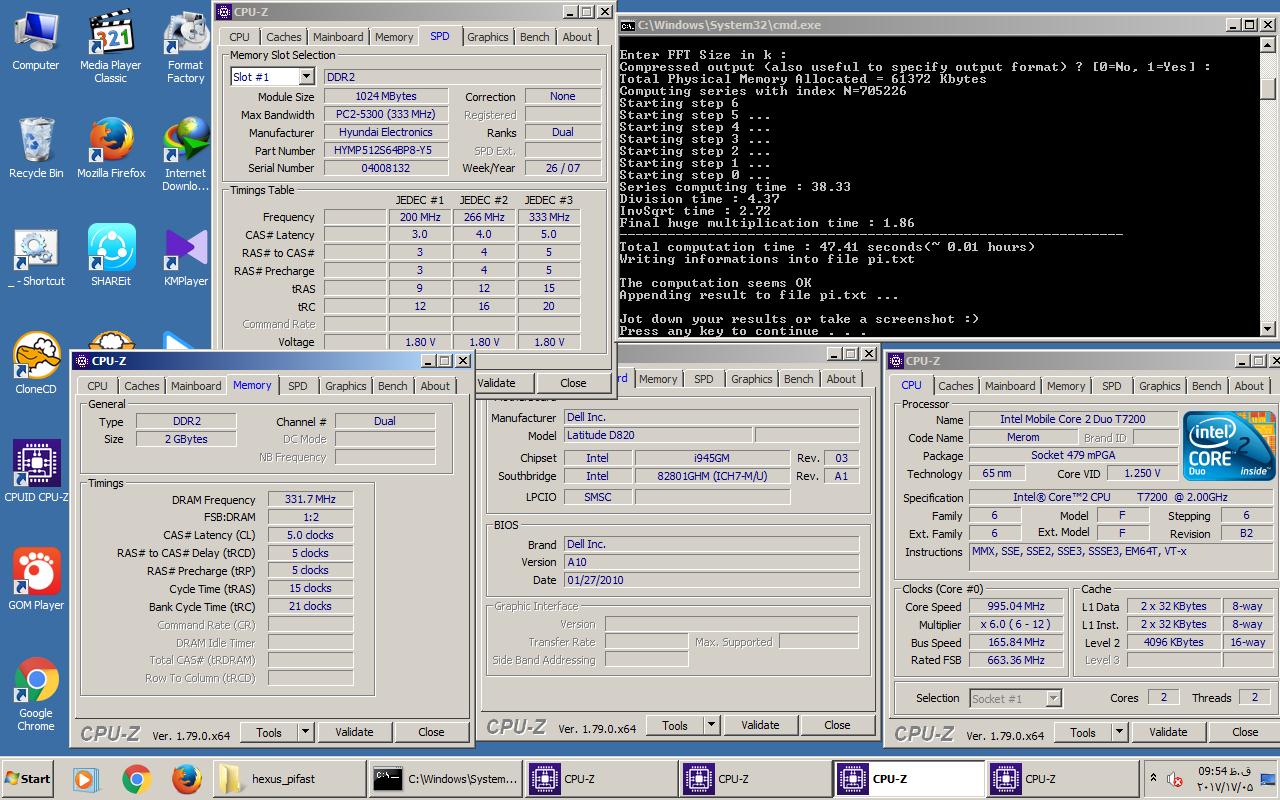Click the Intel Core 2 Duo logo
This screenshot has height=800, width=1280.
1228,446
